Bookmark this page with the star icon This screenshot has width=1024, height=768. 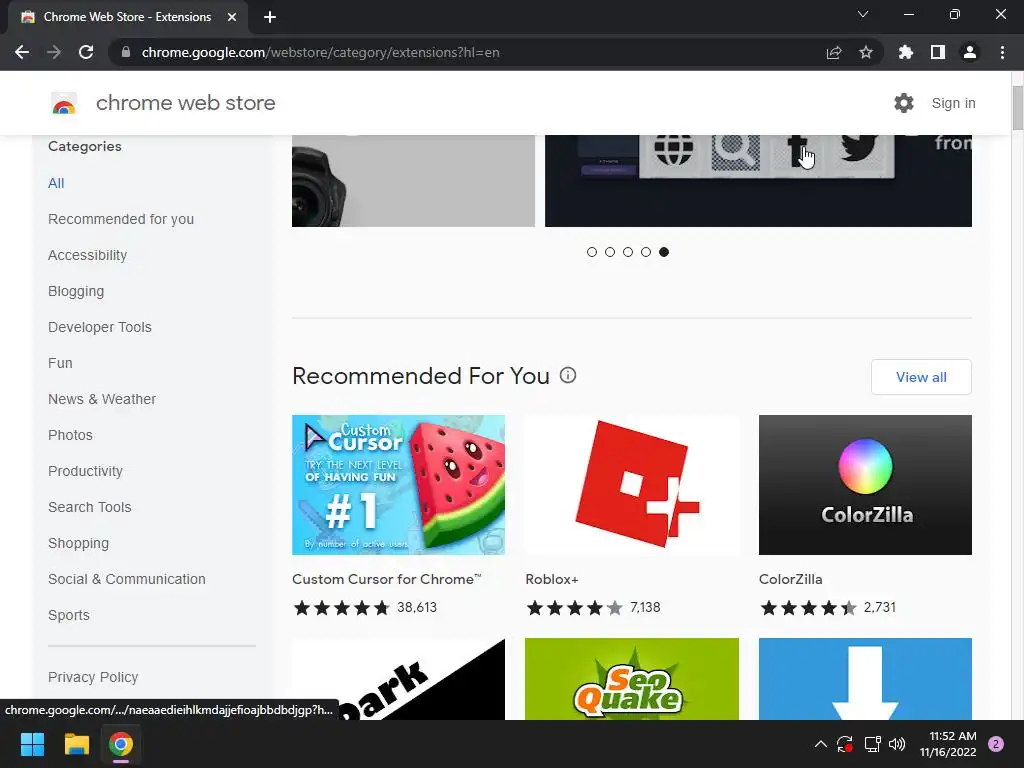866,52
